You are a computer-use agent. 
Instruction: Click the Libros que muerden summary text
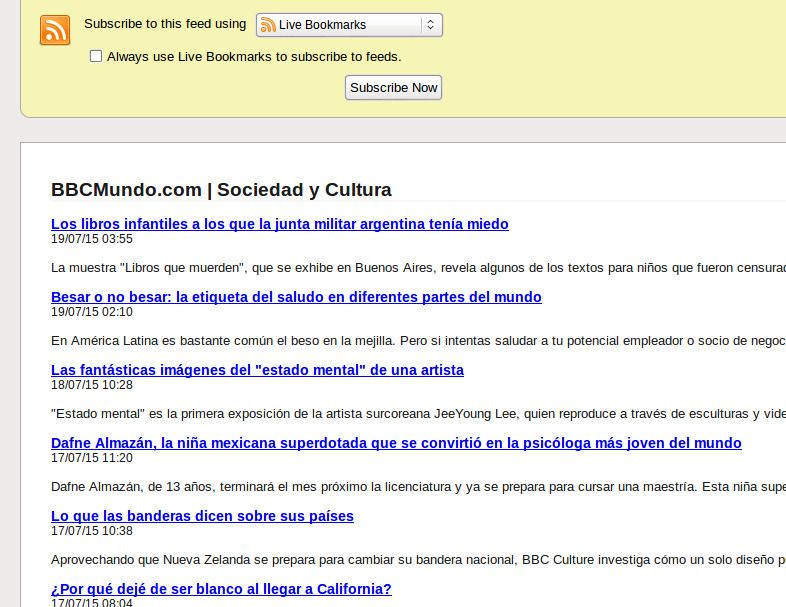(x=418, y=268)
